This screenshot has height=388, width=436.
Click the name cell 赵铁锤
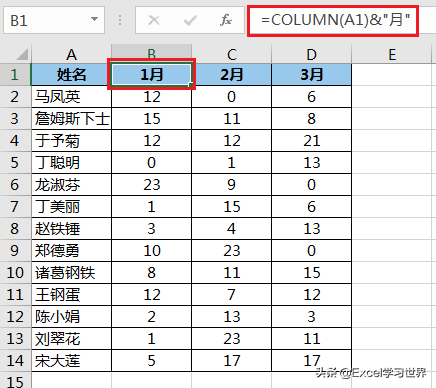(71, 229)
